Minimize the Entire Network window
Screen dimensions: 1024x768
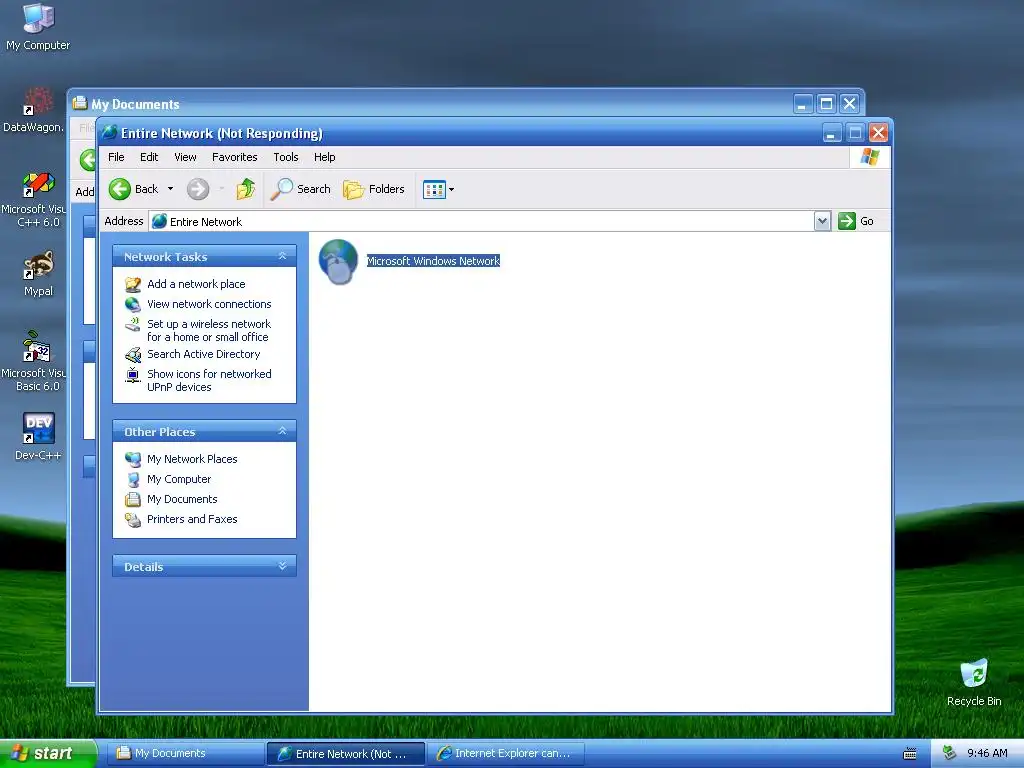pos(831,133)
